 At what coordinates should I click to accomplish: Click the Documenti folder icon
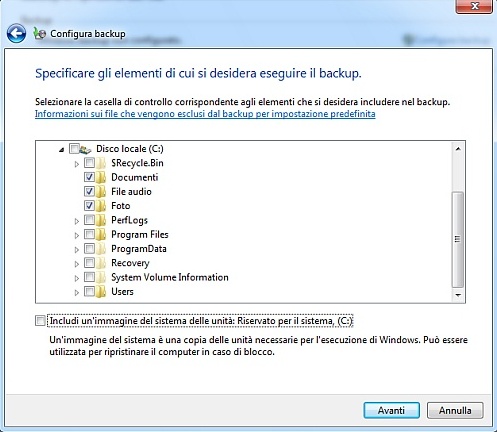point(101,177)
